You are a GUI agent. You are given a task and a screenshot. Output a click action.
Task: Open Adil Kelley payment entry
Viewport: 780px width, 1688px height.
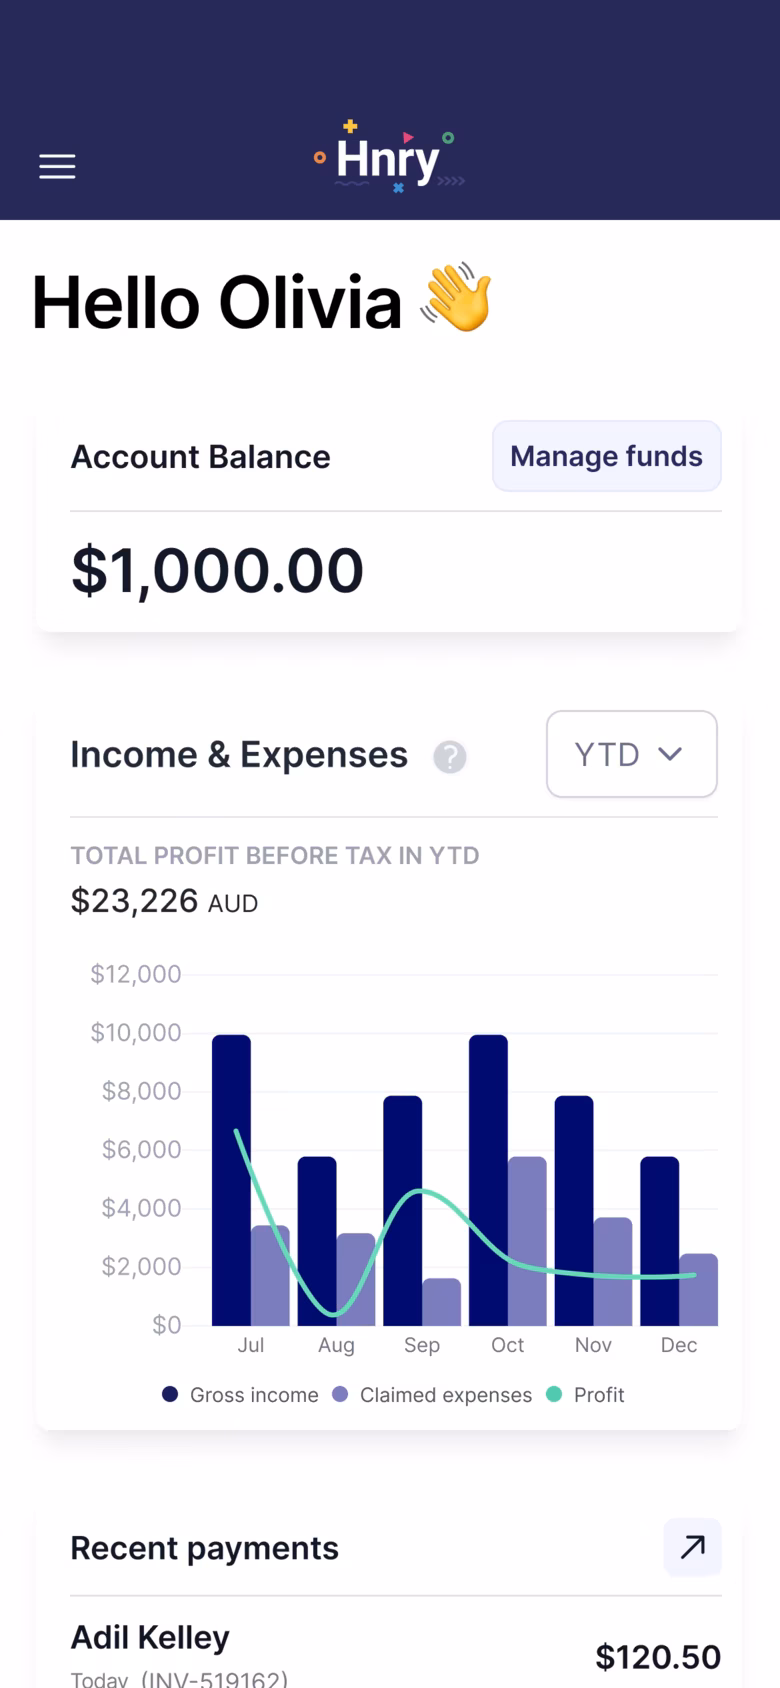pyautogui.click(x=395, y=1654)
